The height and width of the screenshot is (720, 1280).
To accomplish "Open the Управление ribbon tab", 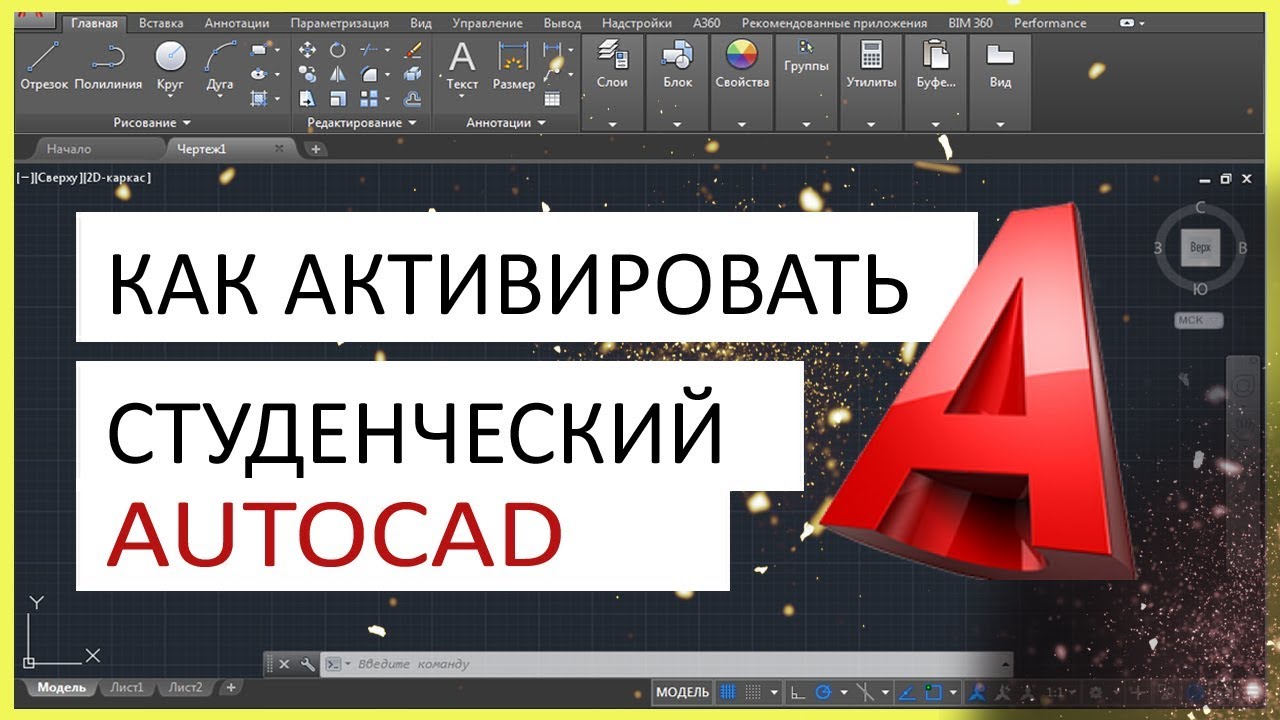I will (487, 22).
